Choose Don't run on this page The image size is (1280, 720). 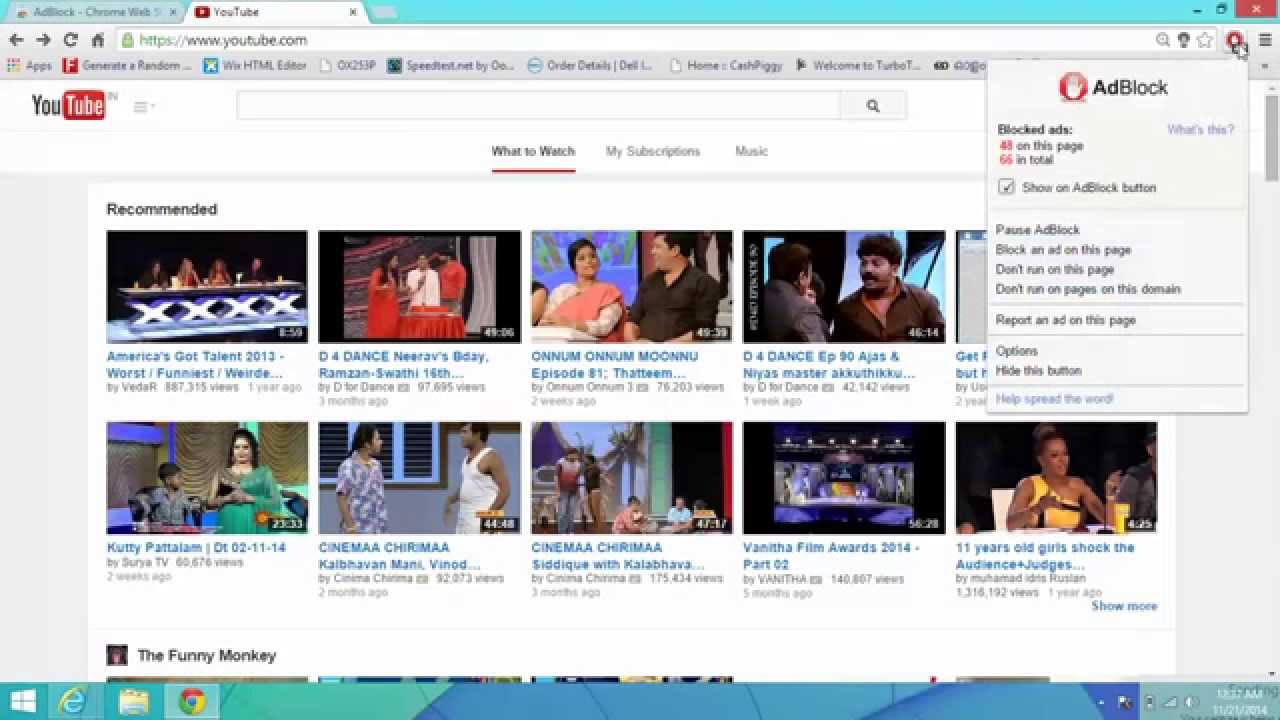1054,270
